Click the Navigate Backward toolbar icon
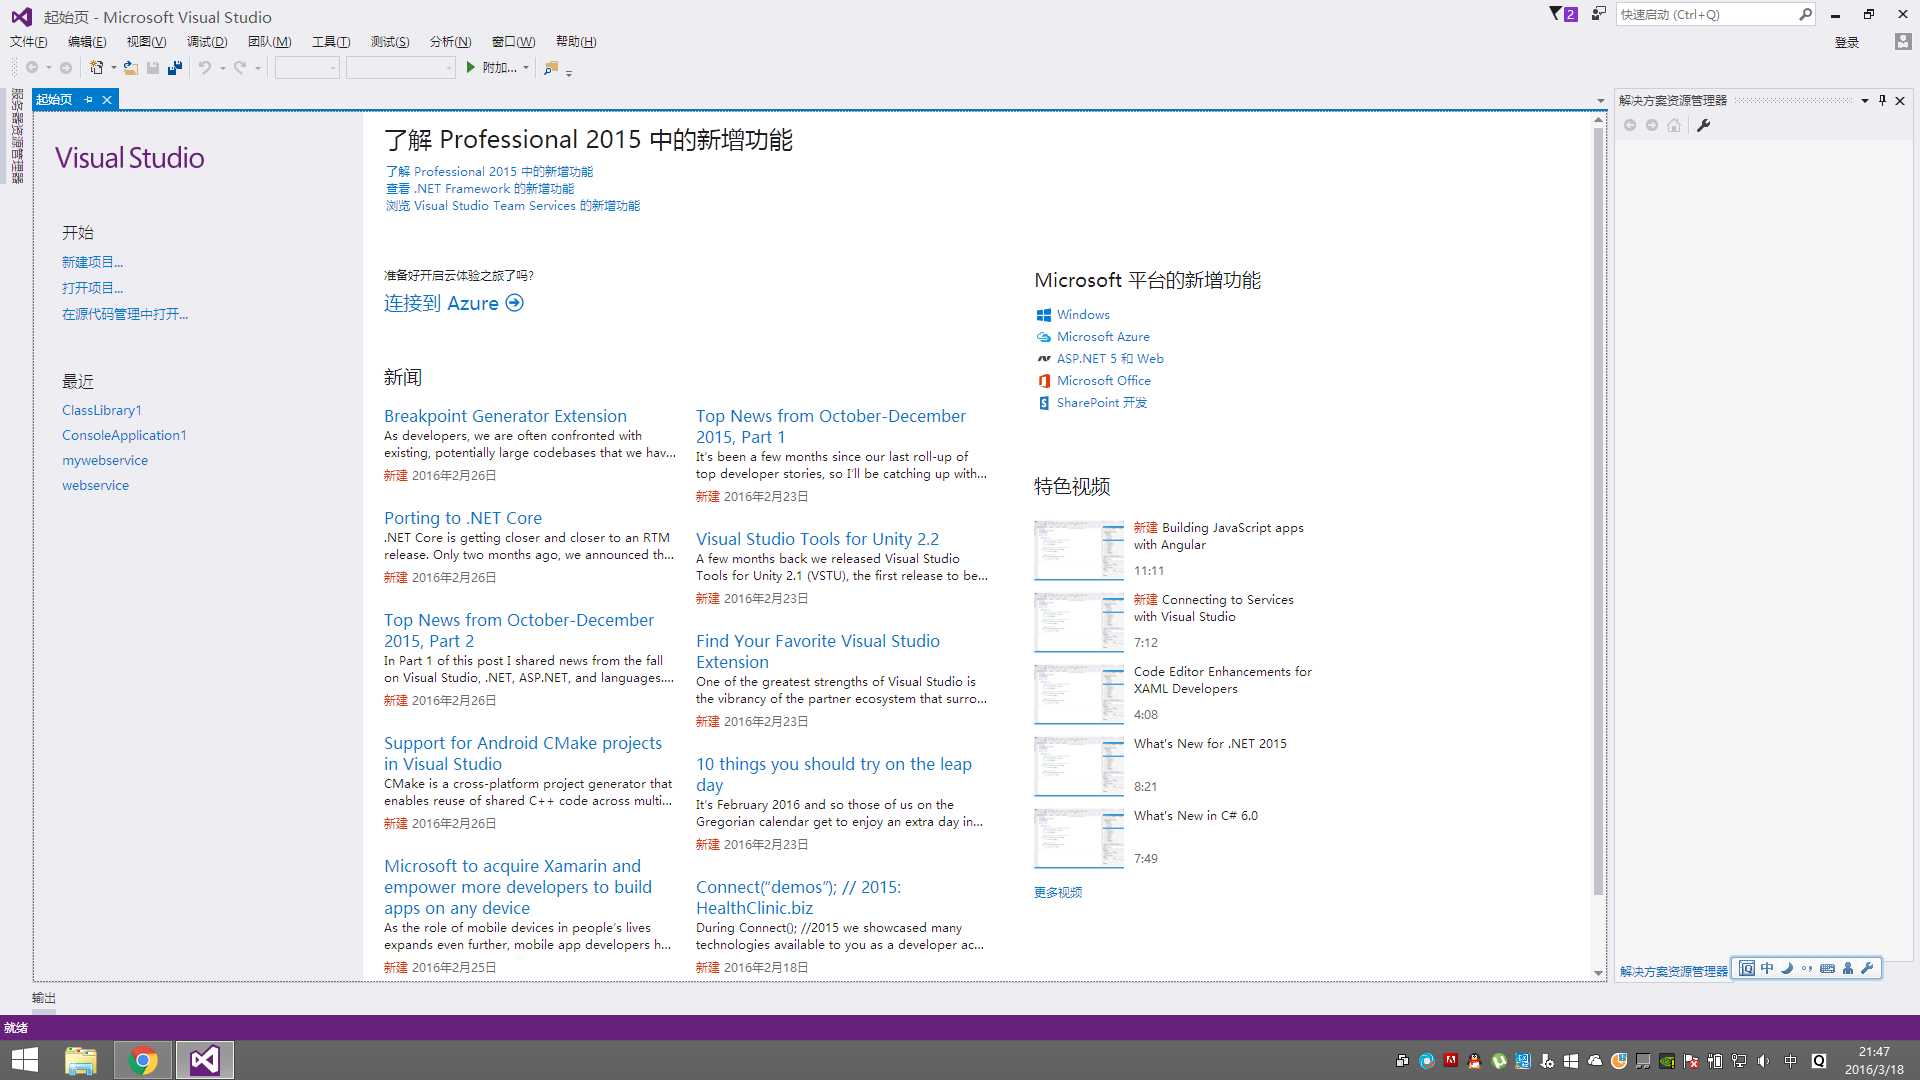1920x1080 pixels. click(x=32, y=68)
